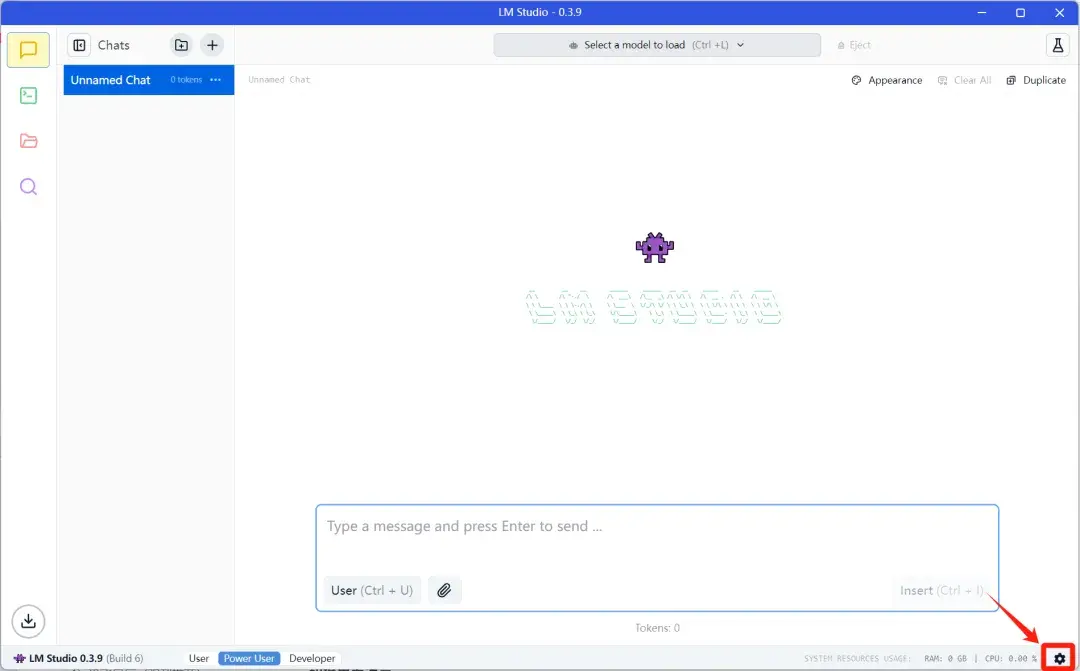The height and width of the screenshot is (671, 1080).
Task: Close the LM Studio window
Action: tap(1060, 12)
